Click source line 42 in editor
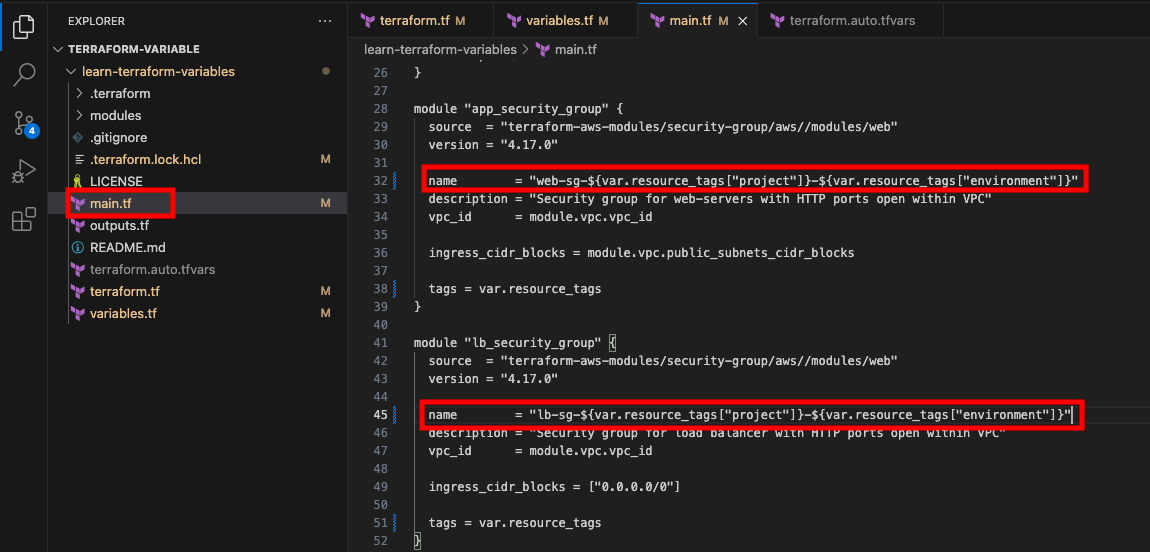The height and width of the screenshot is (552, 1150). coord(663,361)
